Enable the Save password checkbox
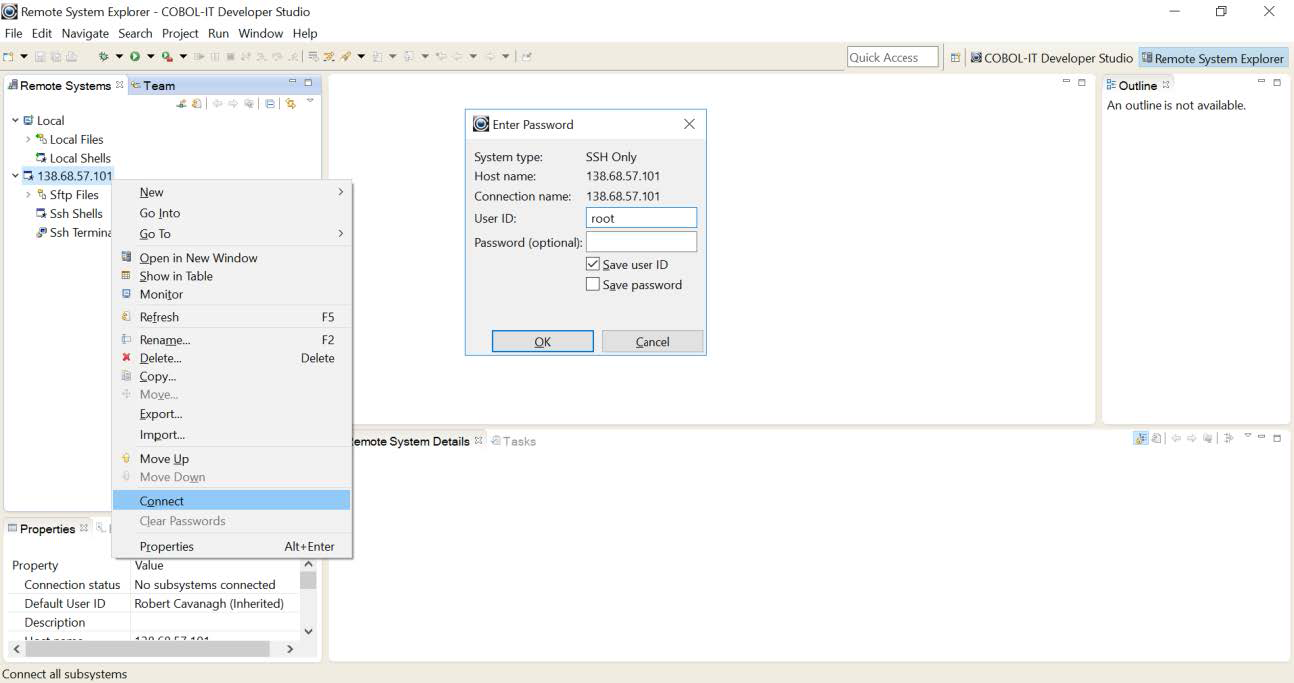The width and height of the screenshot is (1294, 683). [x=593, y=285]
